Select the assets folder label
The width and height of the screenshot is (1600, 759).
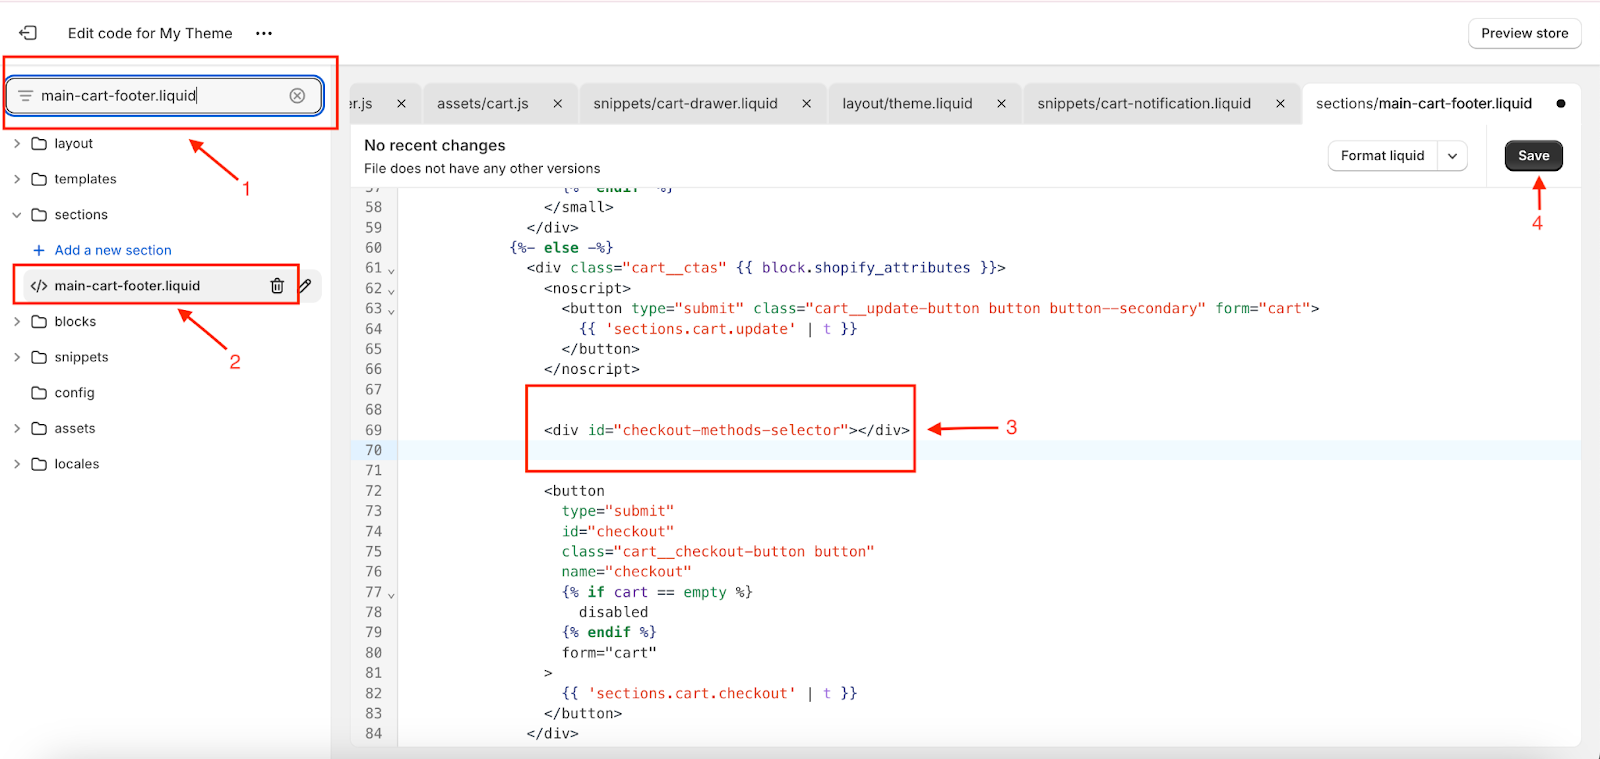tap(75, 428)
